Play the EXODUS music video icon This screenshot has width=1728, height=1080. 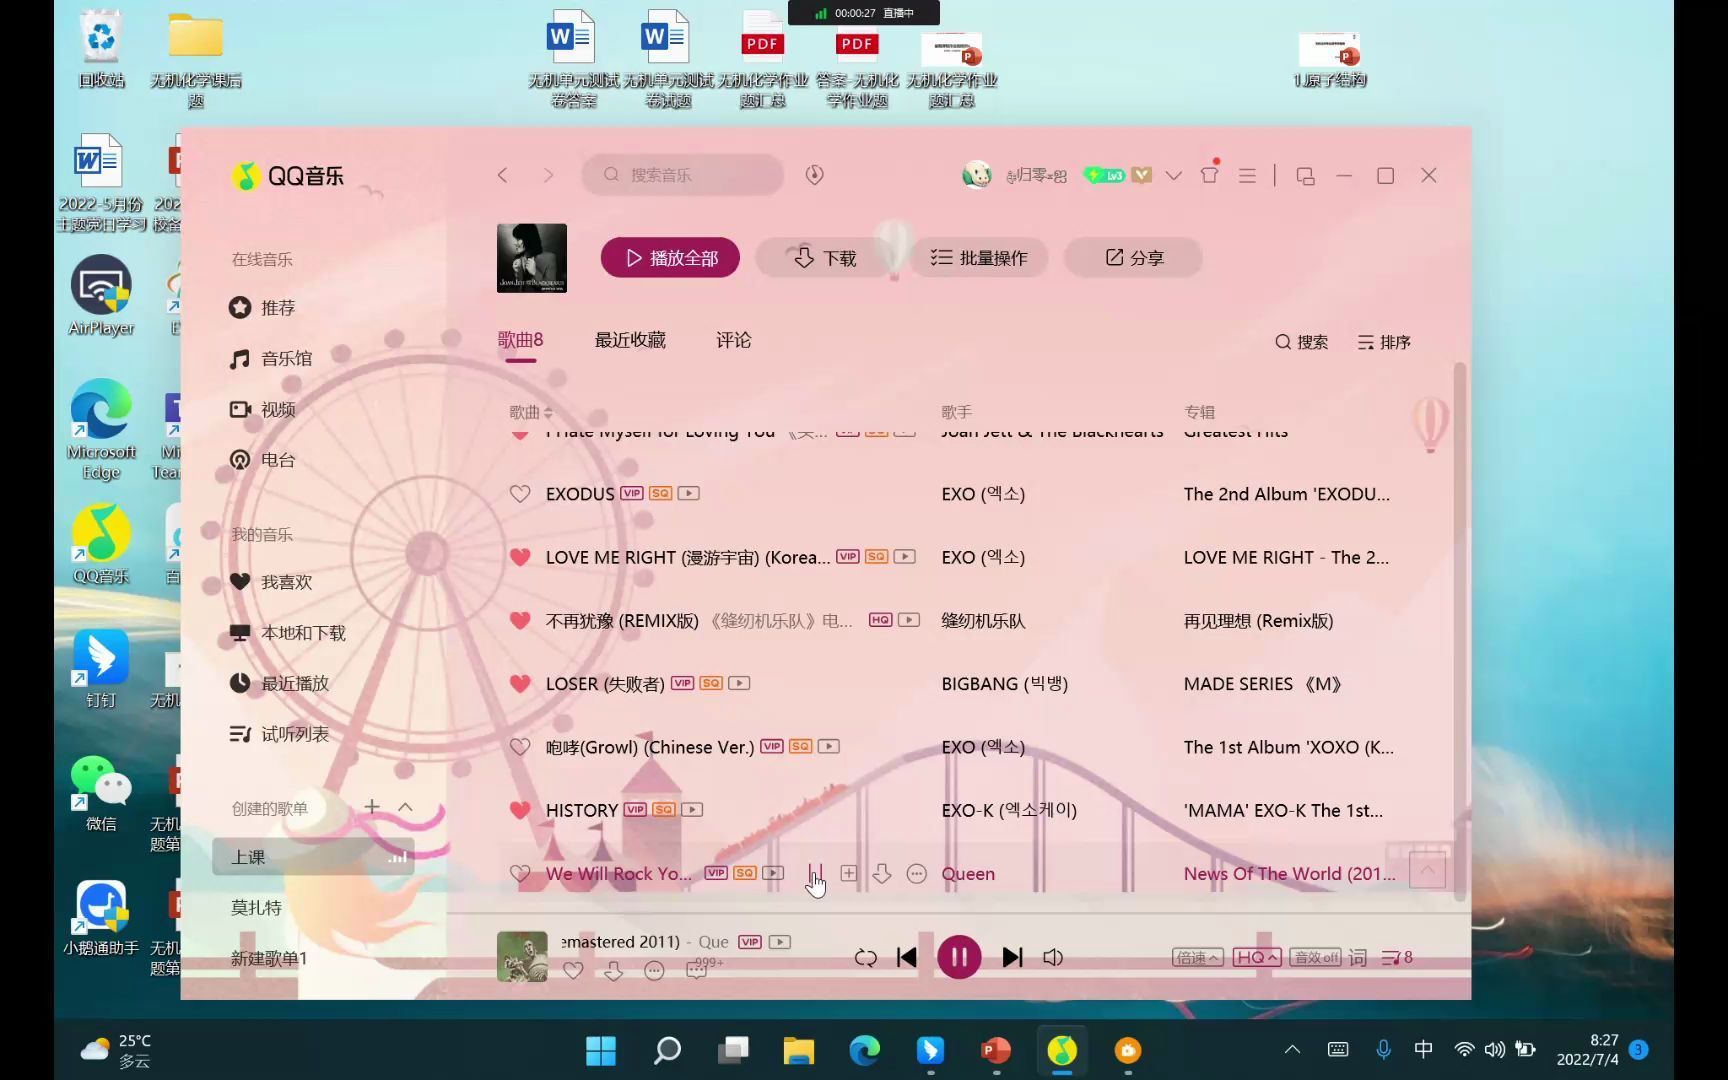(689, 493)
